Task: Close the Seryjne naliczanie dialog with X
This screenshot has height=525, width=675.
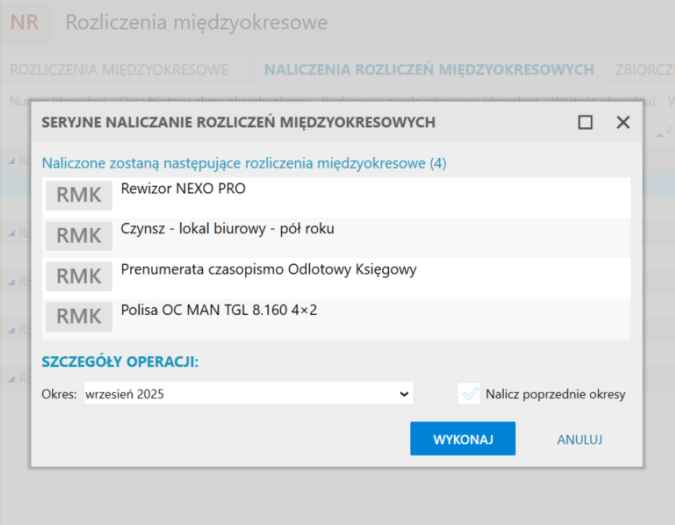Action: [623, 122]
